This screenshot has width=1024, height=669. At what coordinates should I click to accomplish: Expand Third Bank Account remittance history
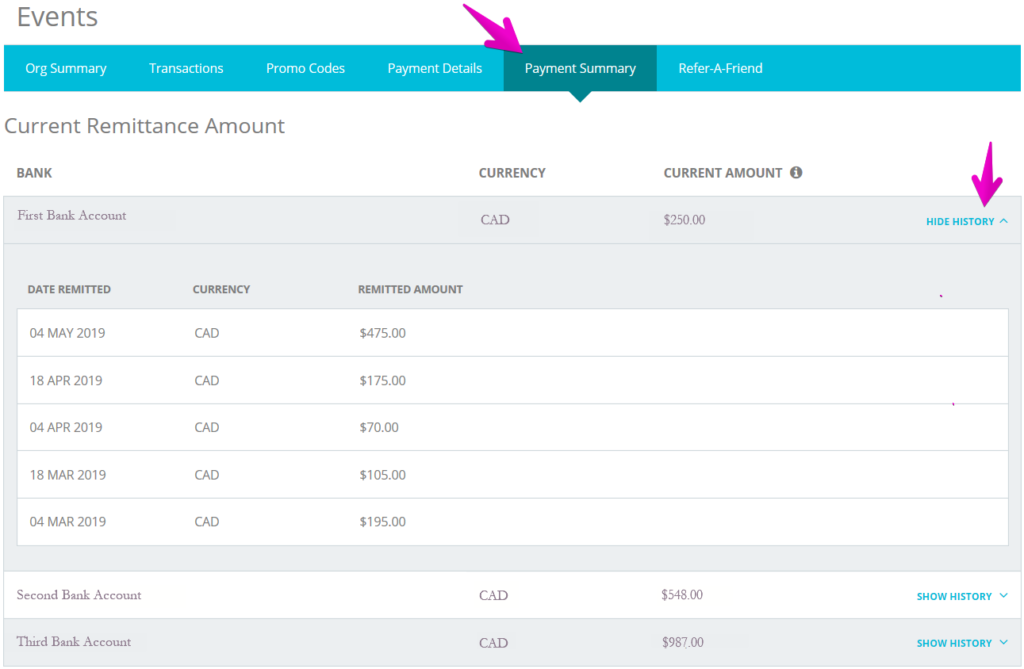pos(953,643)
